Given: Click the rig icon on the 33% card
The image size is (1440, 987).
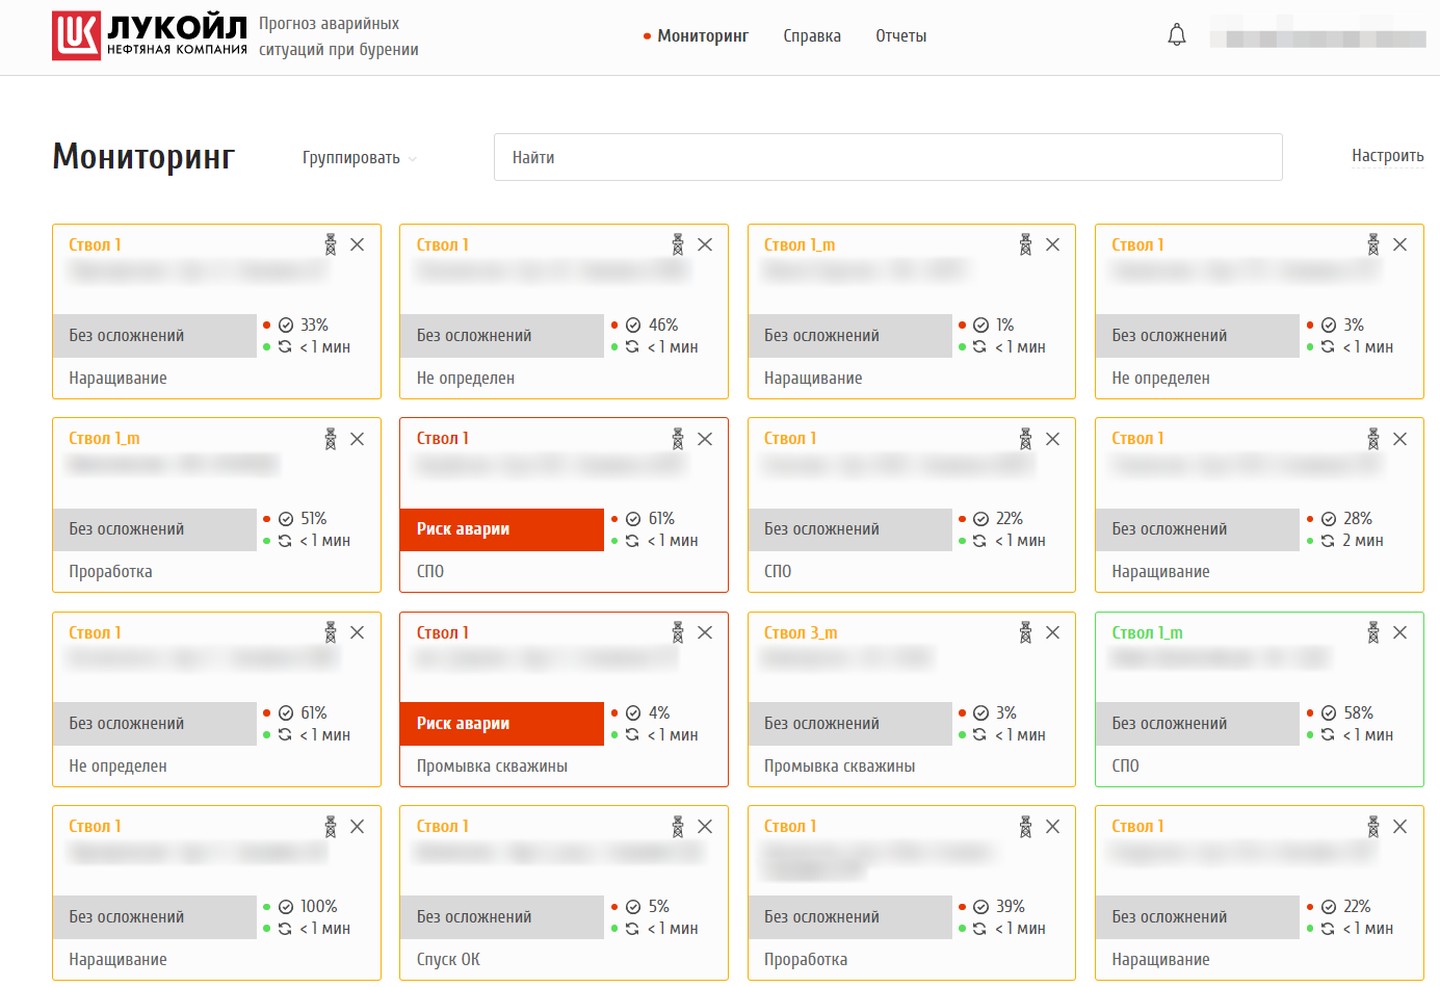Looking at the screenshot, I should pyautogui.click(x=330, y=245).
